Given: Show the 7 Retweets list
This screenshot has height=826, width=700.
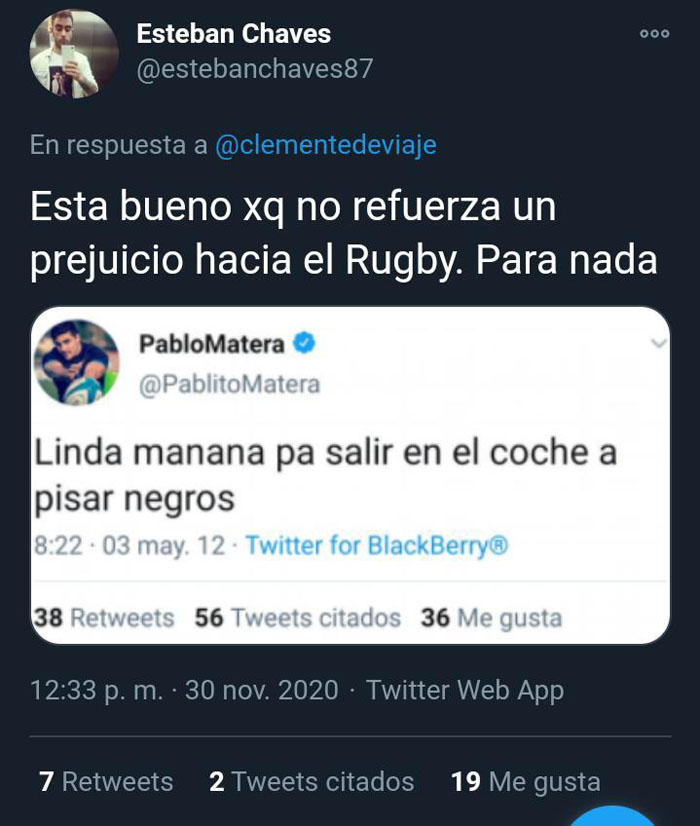Looking at the screenshot, I should pos(106,781).
